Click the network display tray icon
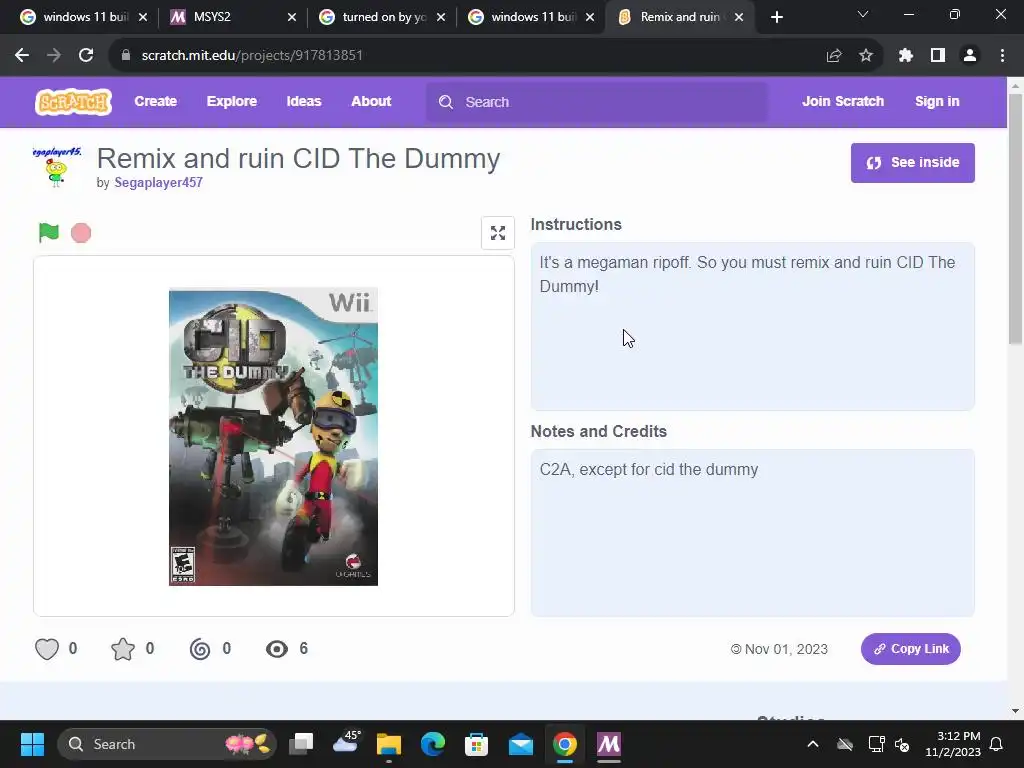Screen dimensions: 1024x768 click(x=876, y=744)
